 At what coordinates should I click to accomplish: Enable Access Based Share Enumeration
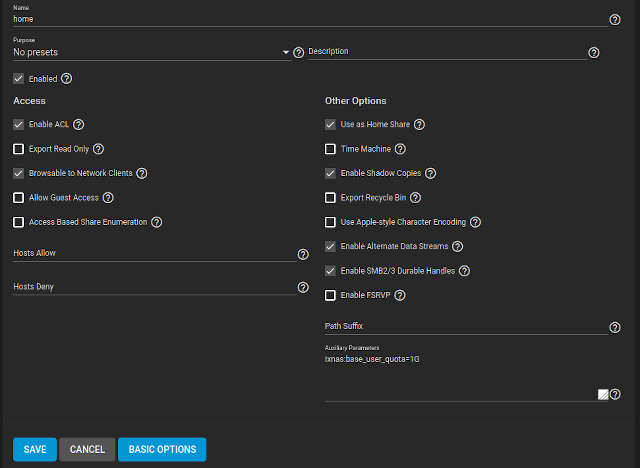point(18,222)
